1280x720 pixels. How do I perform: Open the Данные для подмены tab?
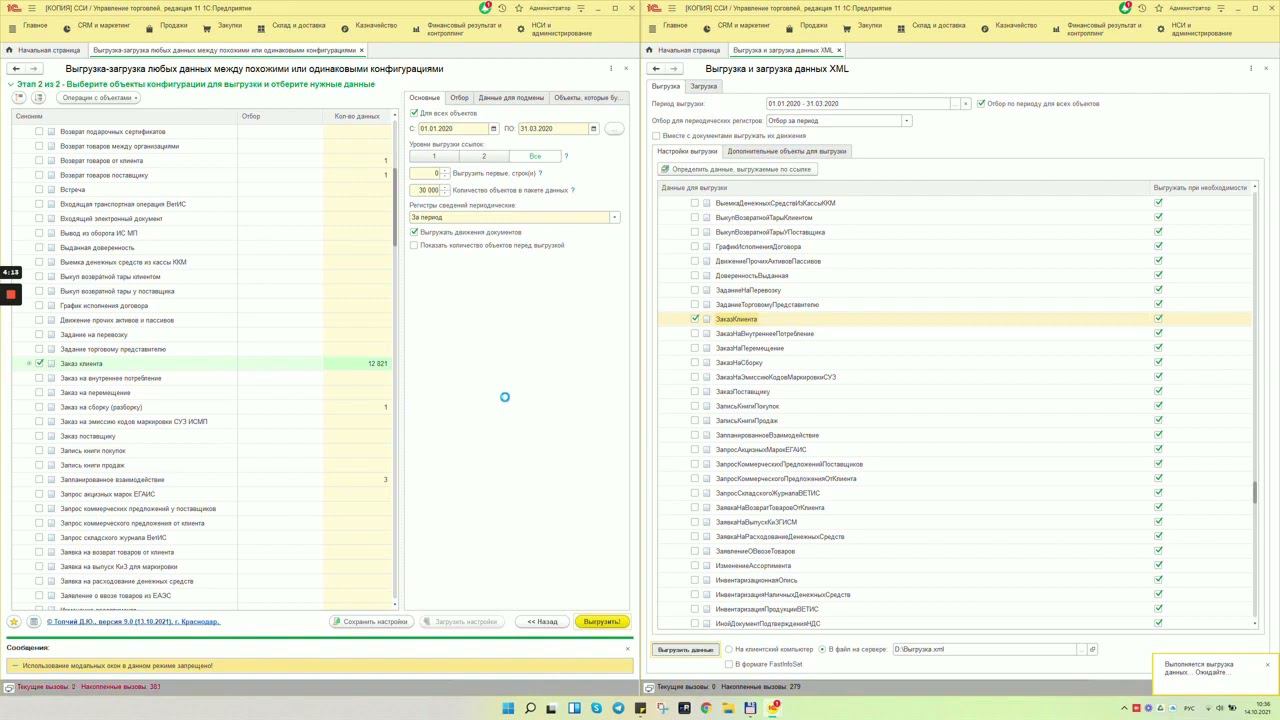tap(511, 98)
